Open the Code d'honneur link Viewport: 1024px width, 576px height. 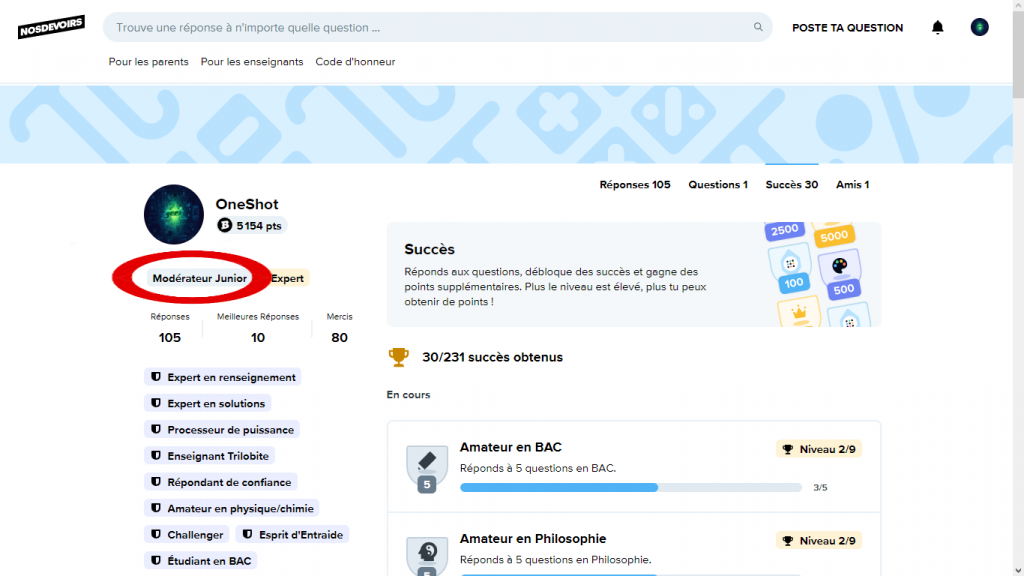tap(355, 61)
